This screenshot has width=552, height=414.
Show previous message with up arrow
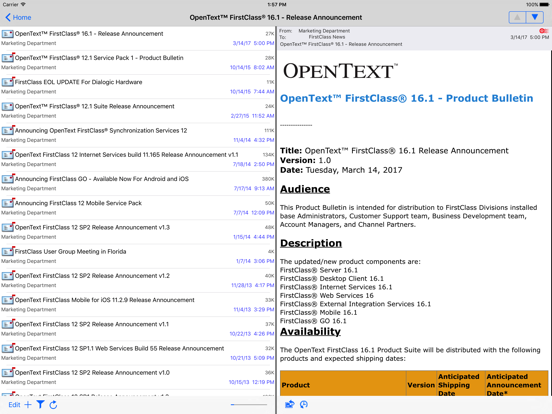pos(517,17)
